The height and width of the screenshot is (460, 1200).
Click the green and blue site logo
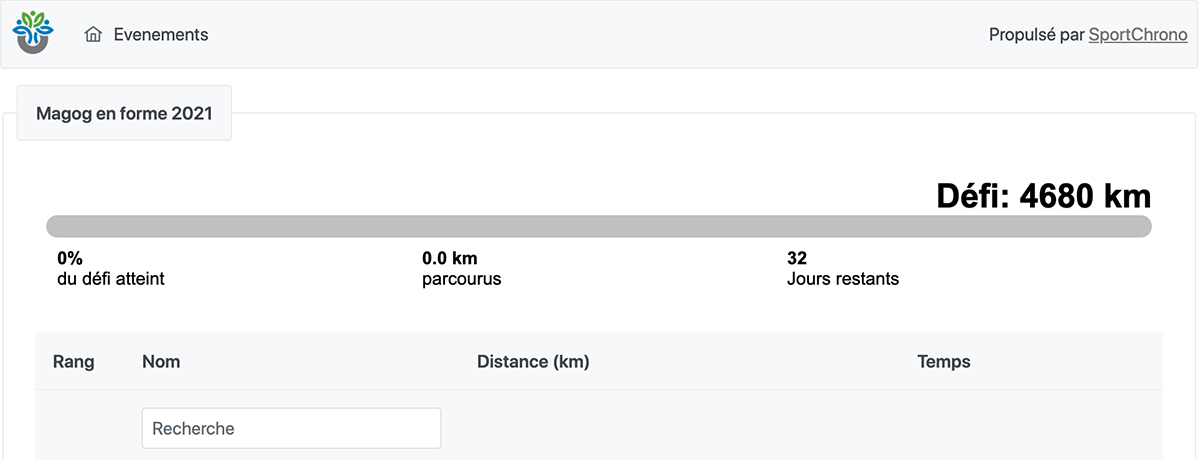(x=33, y=33)
